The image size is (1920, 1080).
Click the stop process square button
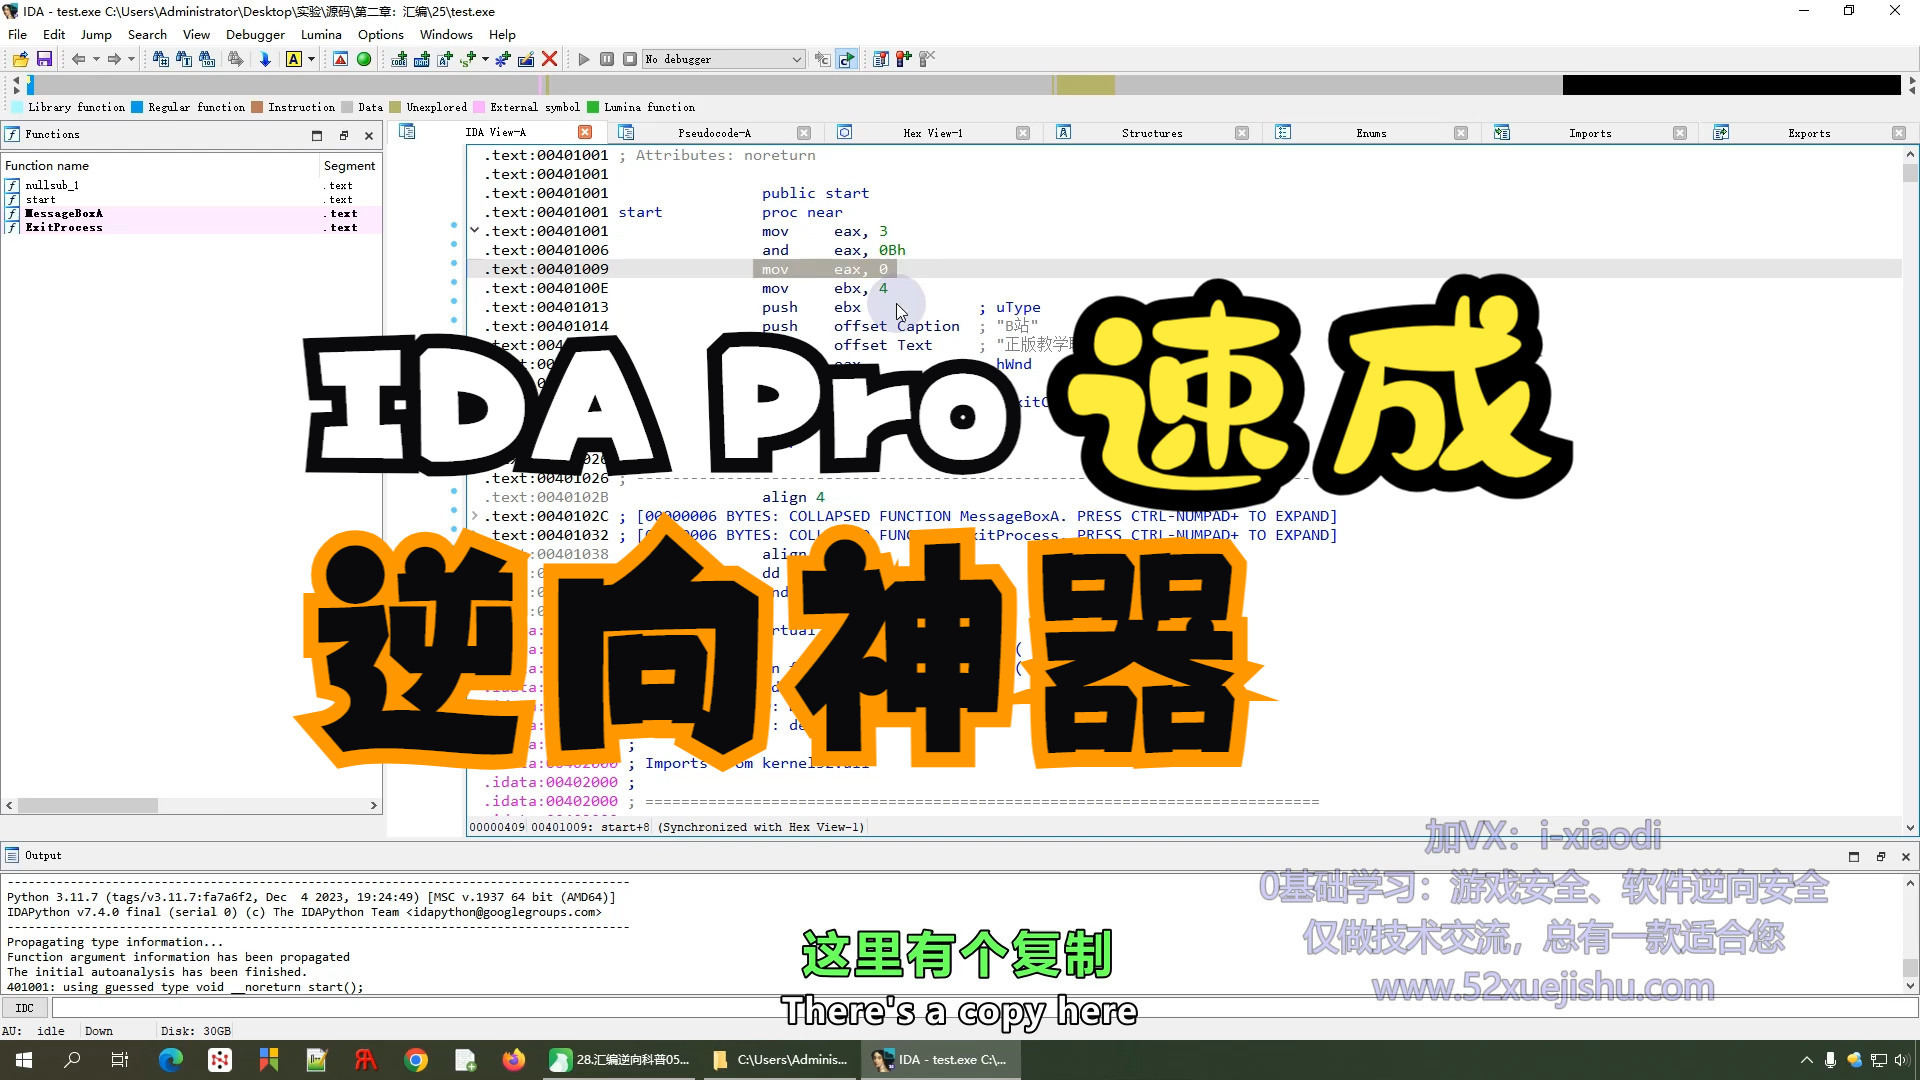coord(630,59)
